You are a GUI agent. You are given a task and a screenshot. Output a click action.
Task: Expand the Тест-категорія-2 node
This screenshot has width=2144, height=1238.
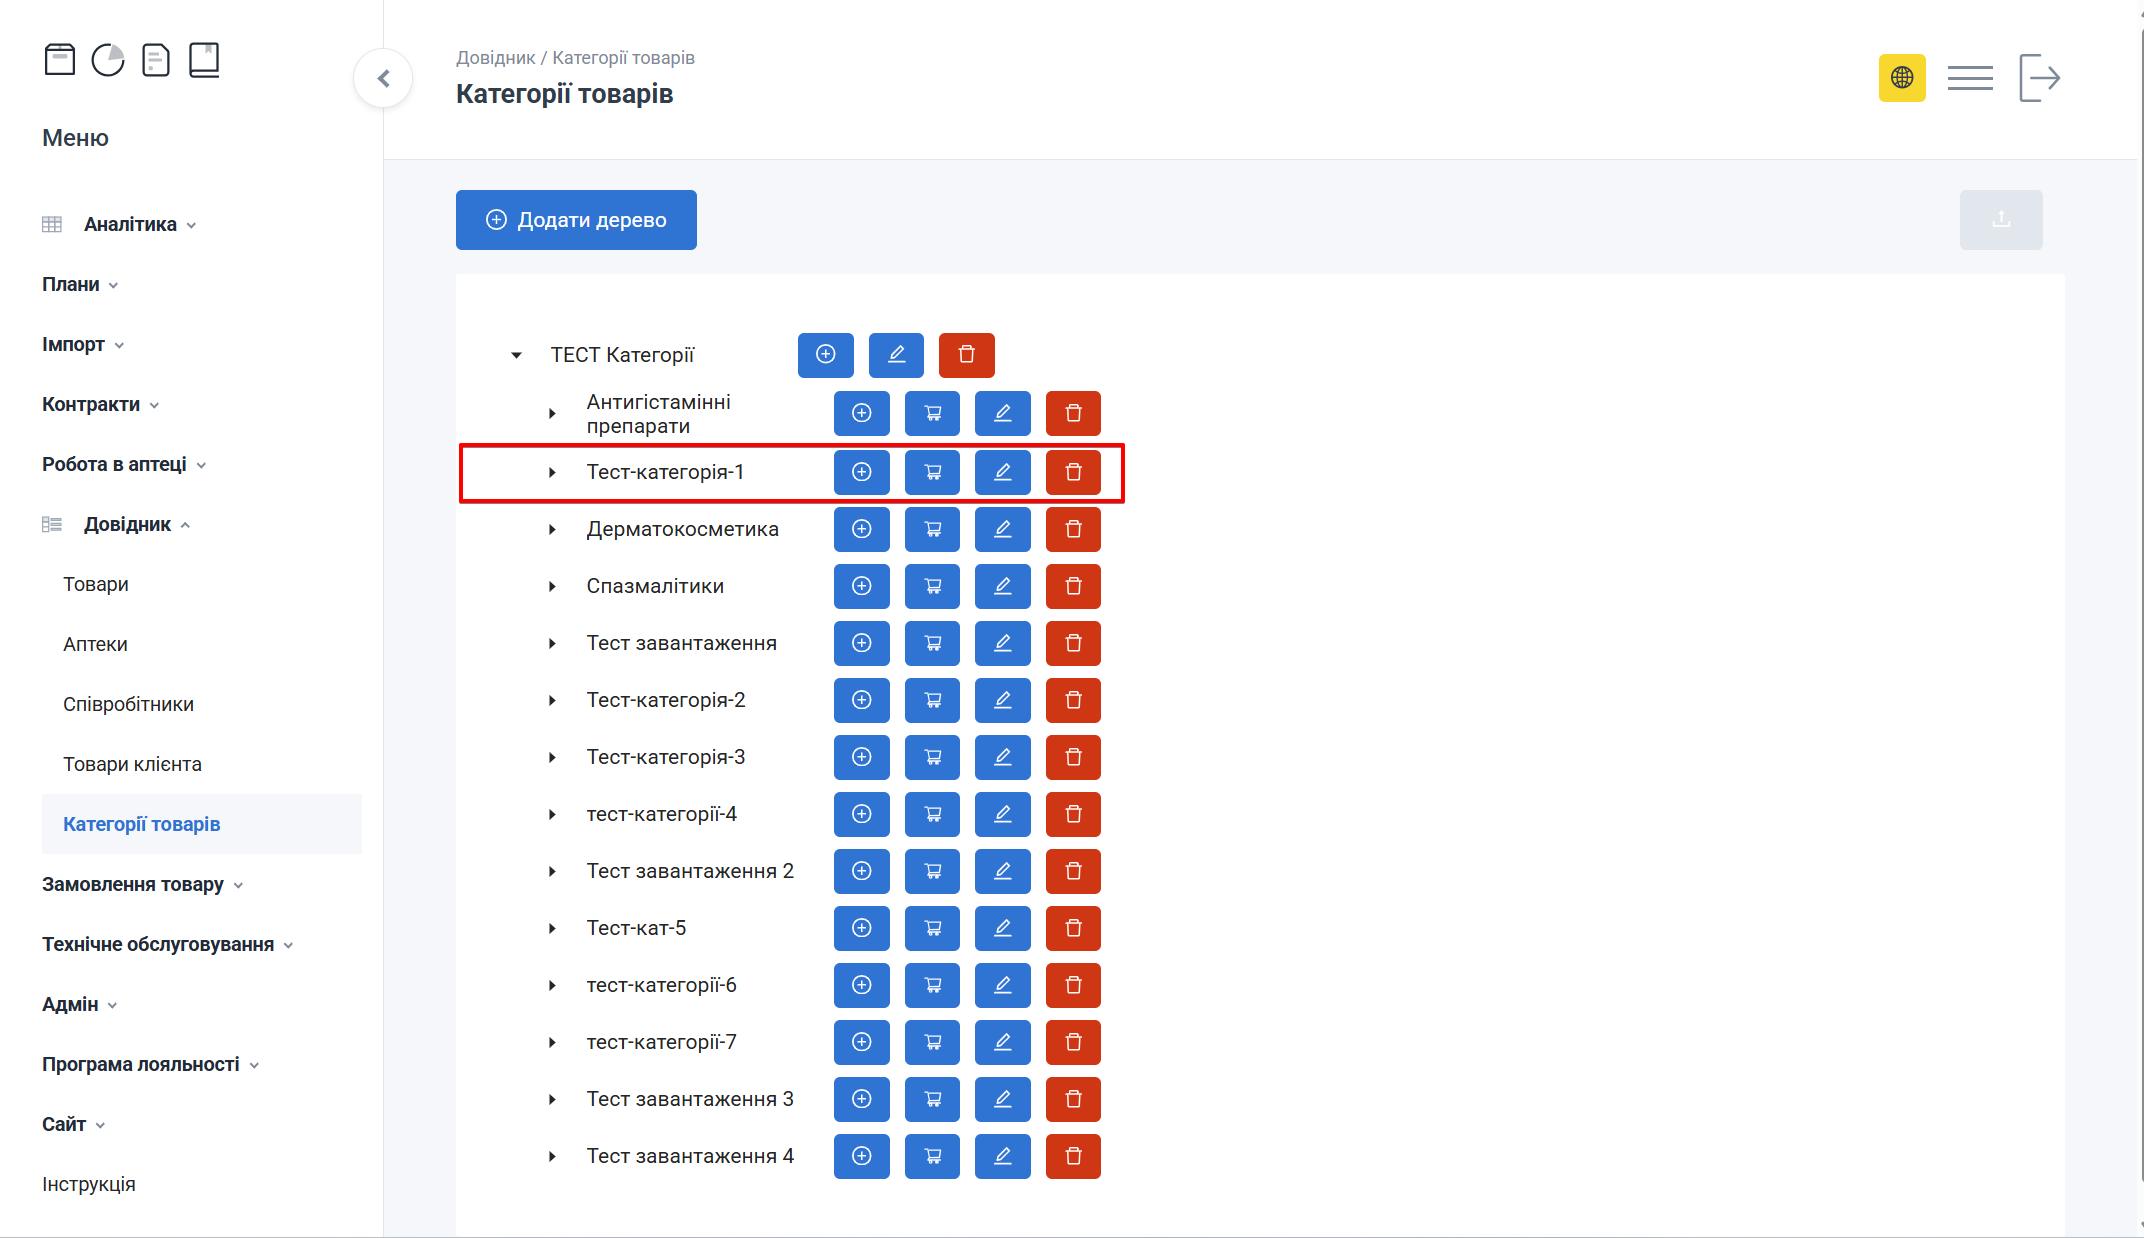[x=552, y=700]
